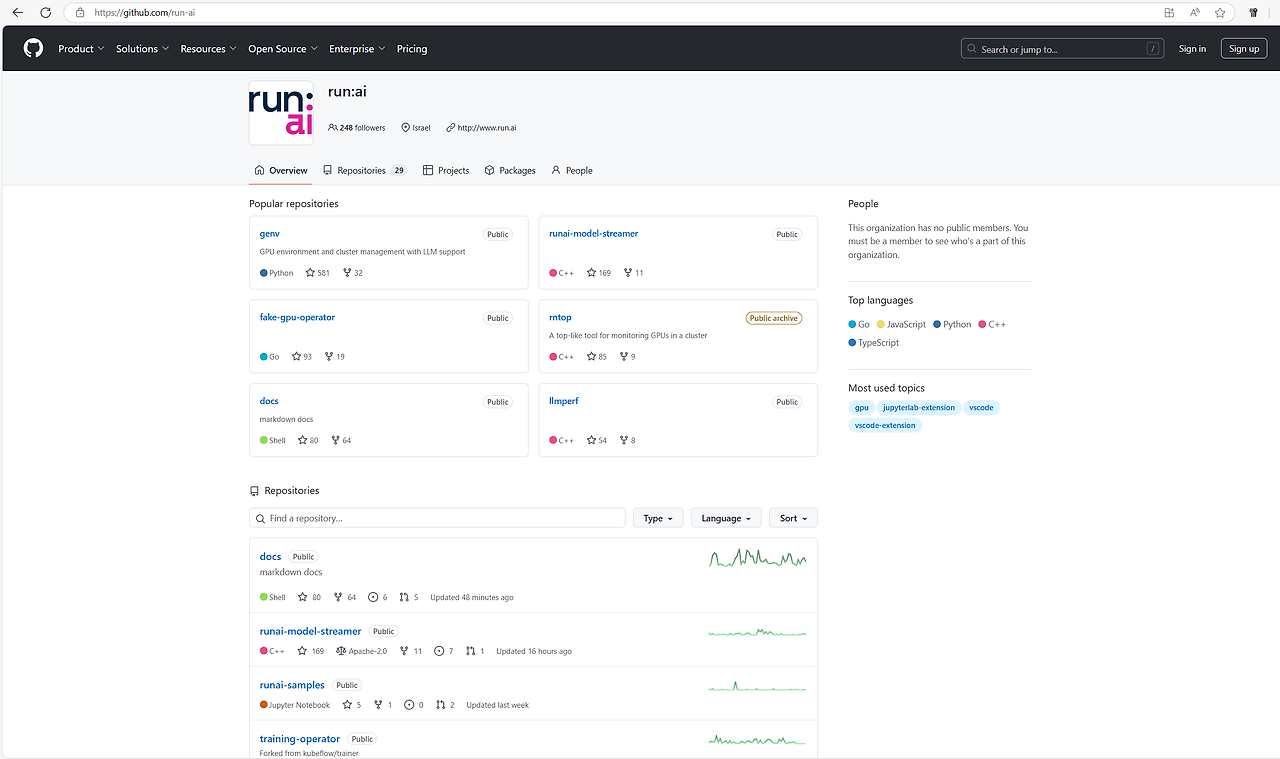This screenshot has height=759, width=1280.
Task: Open issues icon in docs repository row
Action: click(373, 597)
